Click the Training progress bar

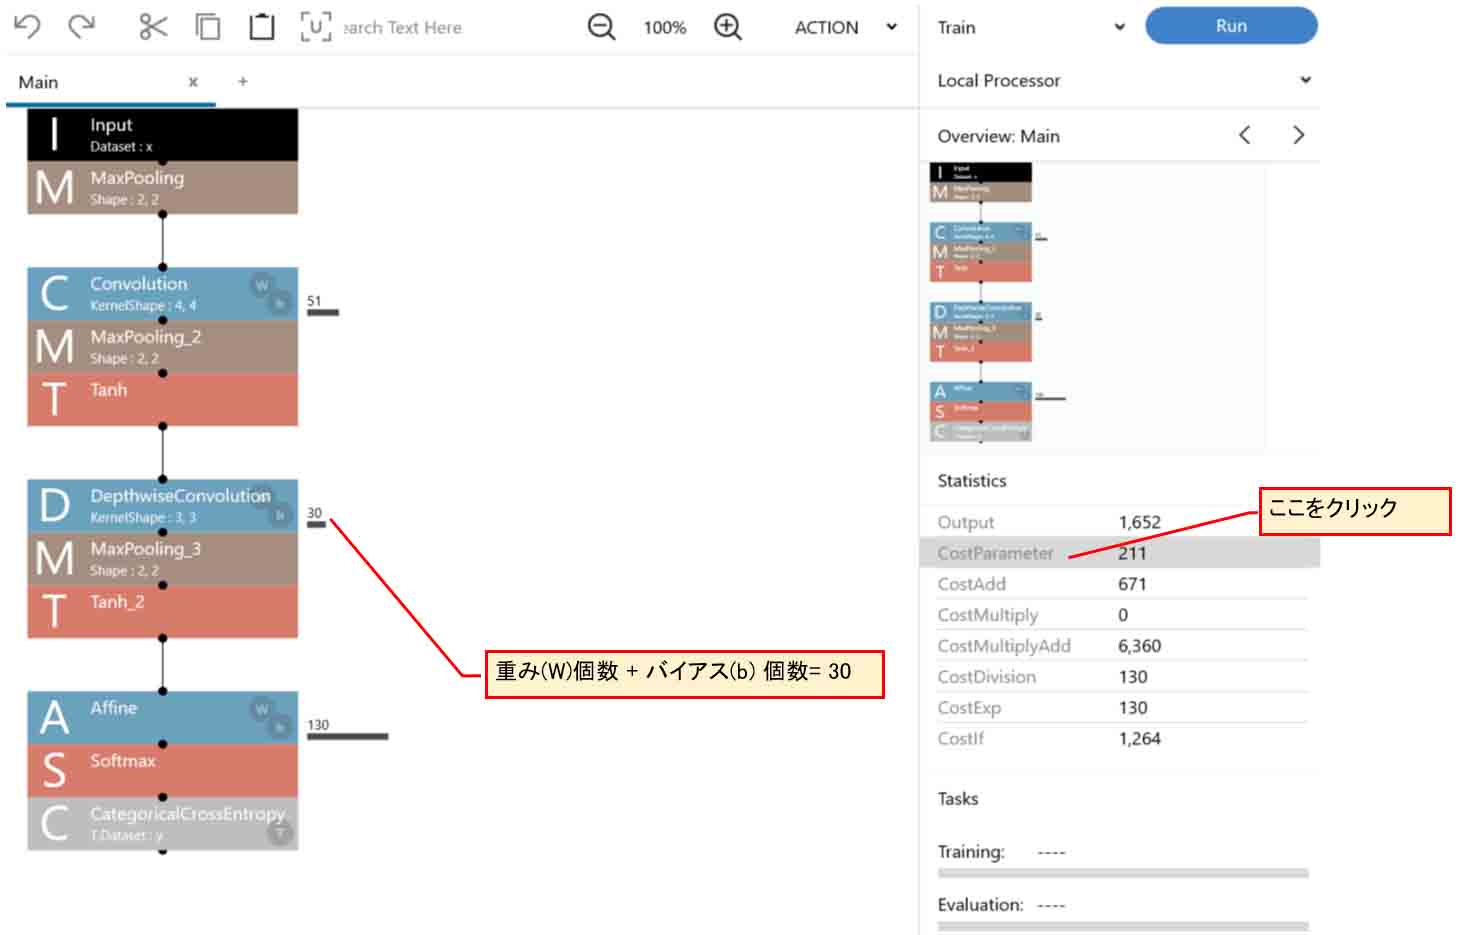pyautogui.click(x=1122, y=873)
